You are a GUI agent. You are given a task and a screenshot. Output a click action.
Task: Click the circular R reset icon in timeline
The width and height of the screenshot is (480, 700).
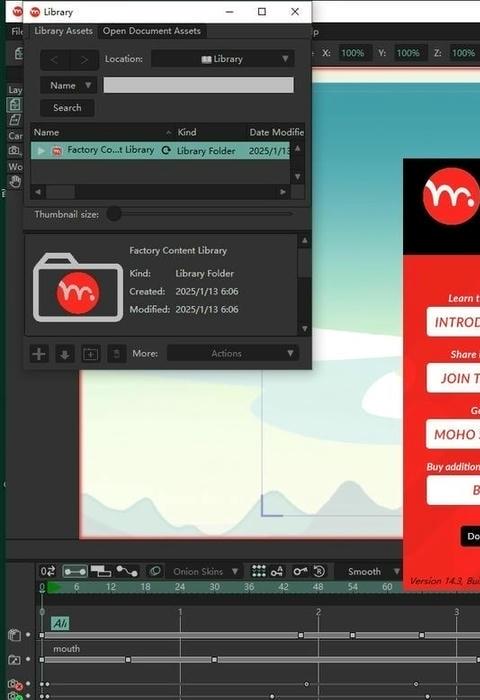pyautogui.click(x=319, y=571)
